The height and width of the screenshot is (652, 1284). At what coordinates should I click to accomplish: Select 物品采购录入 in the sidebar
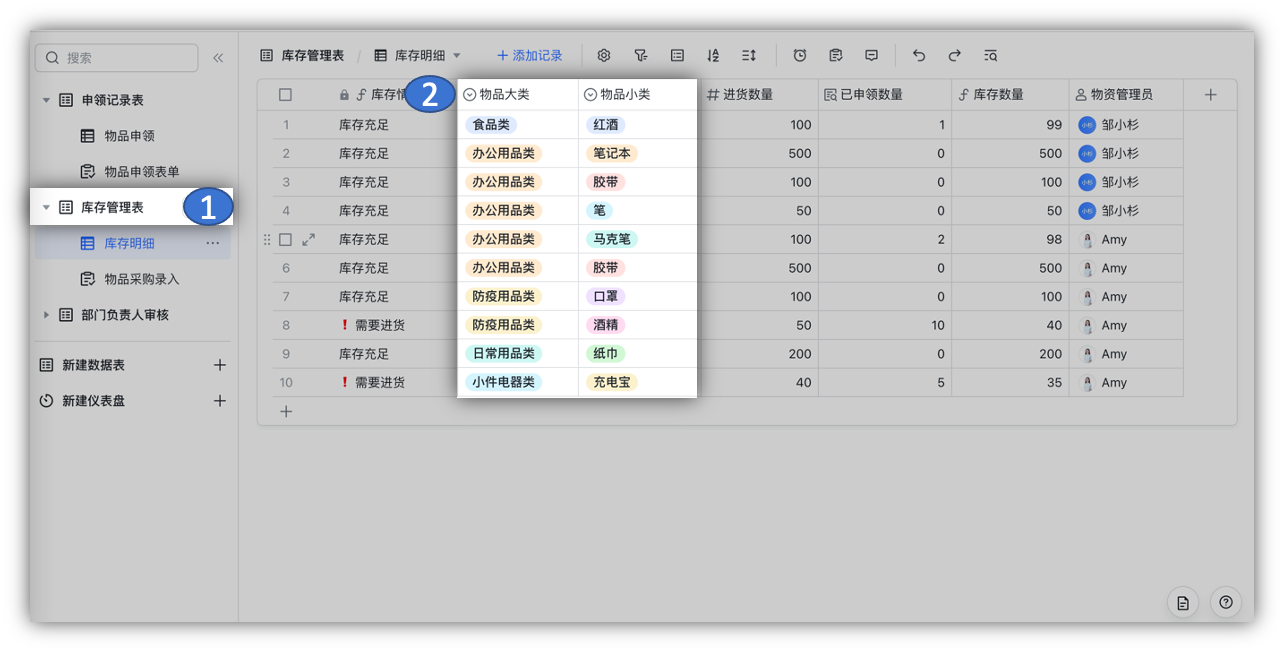click(141, 279)
